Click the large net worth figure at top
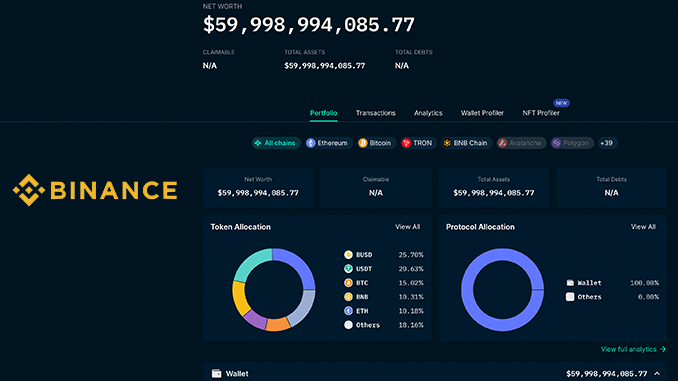Screen dimensions: 678x381 (309, 25)
